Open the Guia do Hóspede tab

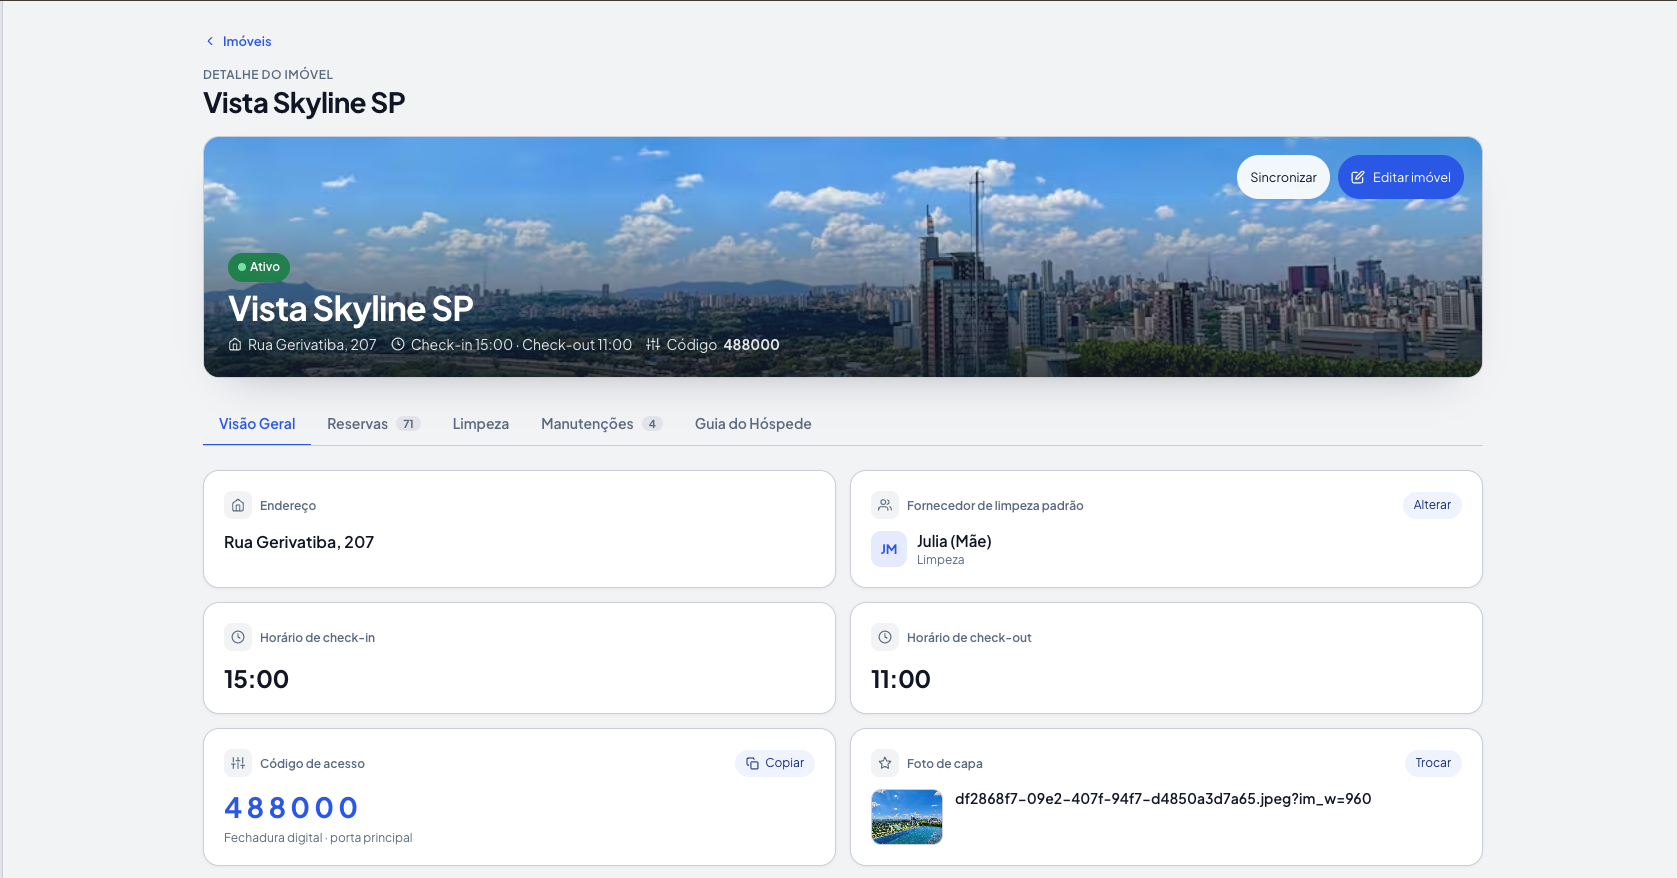753,424
